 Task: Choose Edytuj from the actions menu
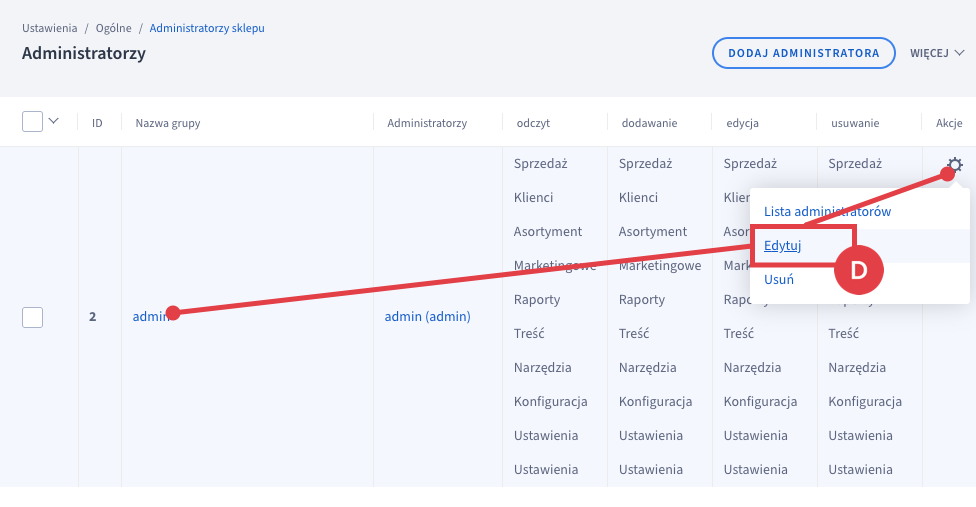pos(782,246)
